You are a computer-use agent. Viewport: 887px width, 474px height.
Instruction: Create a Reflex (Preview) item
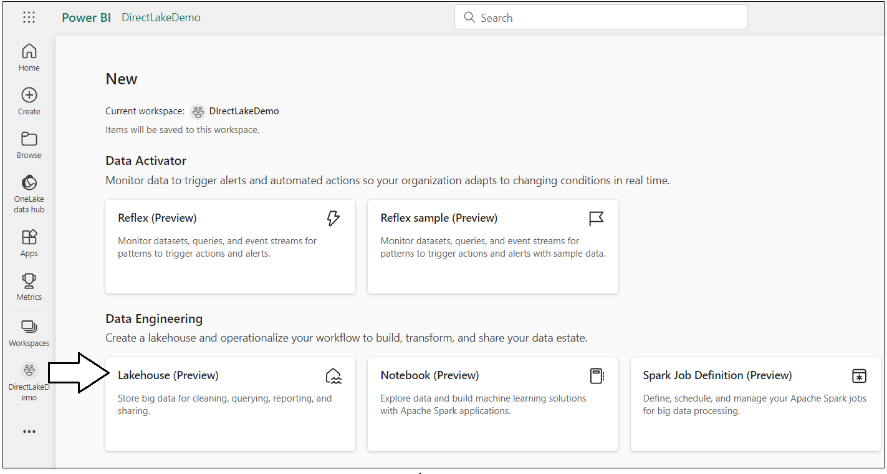click(230, 247)
